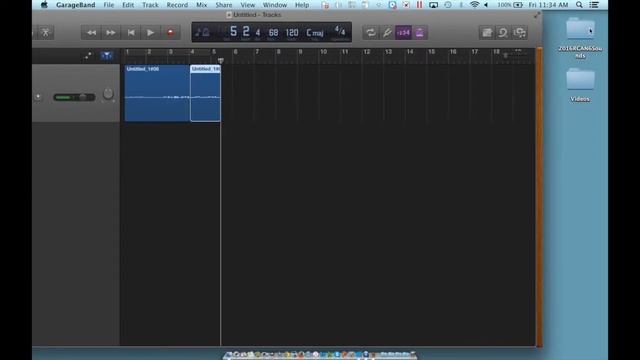Open the C maj key signature popup
The image size is (640, 360).
[315, 33]
